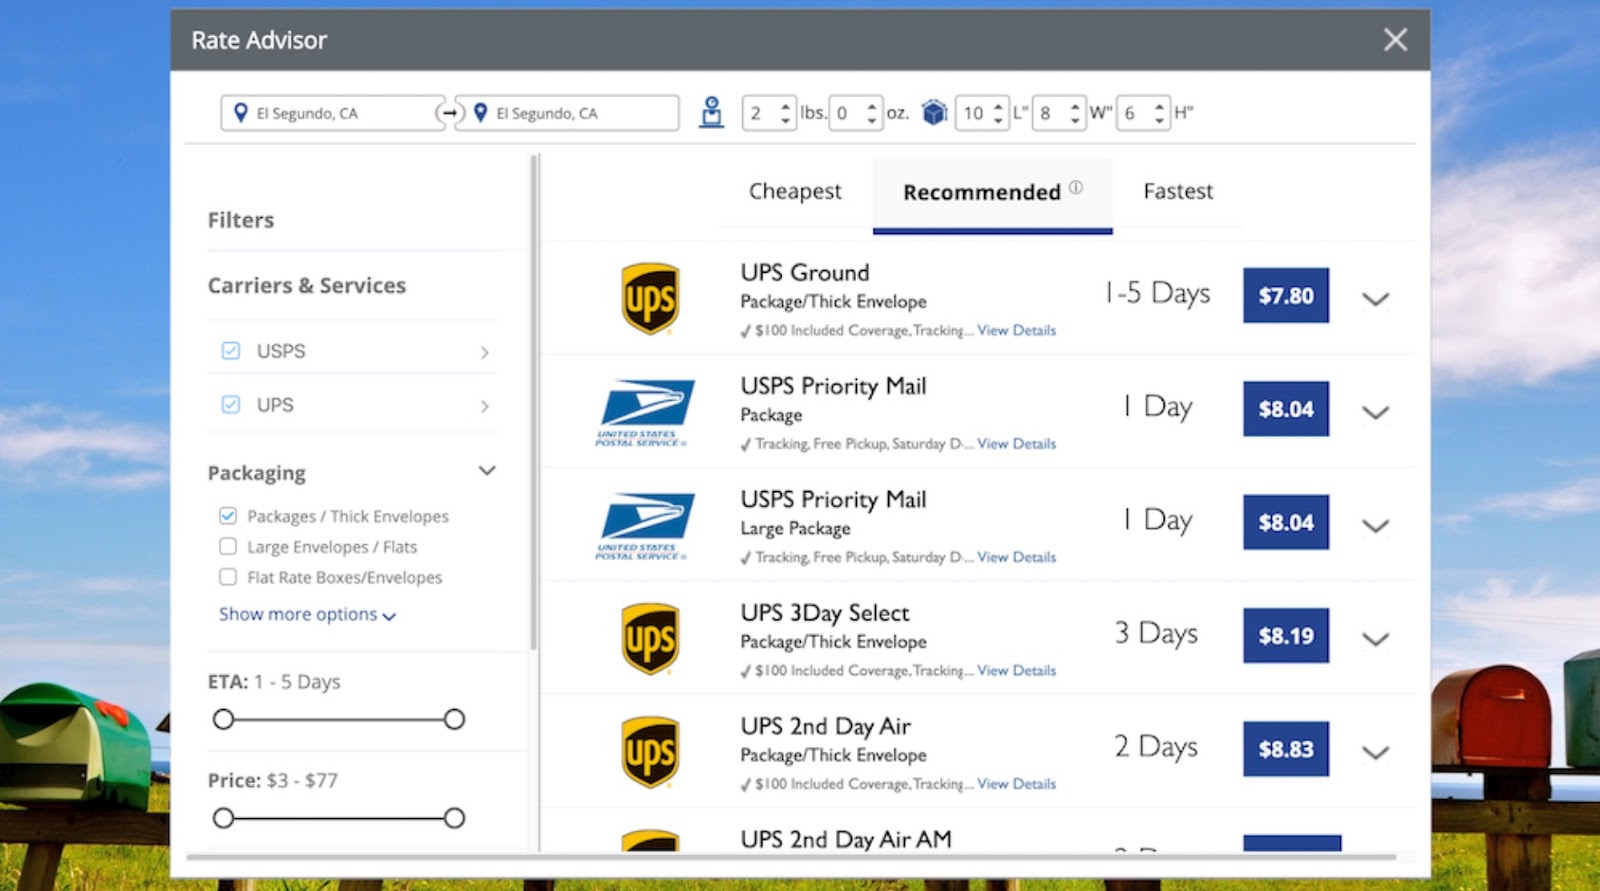Image resolution: width=1600 pixels, height=891 pixels.
Task: Enable the Large Envelopes / Flats checkbox
Action: pyautogui.click(x=228, y=547)
